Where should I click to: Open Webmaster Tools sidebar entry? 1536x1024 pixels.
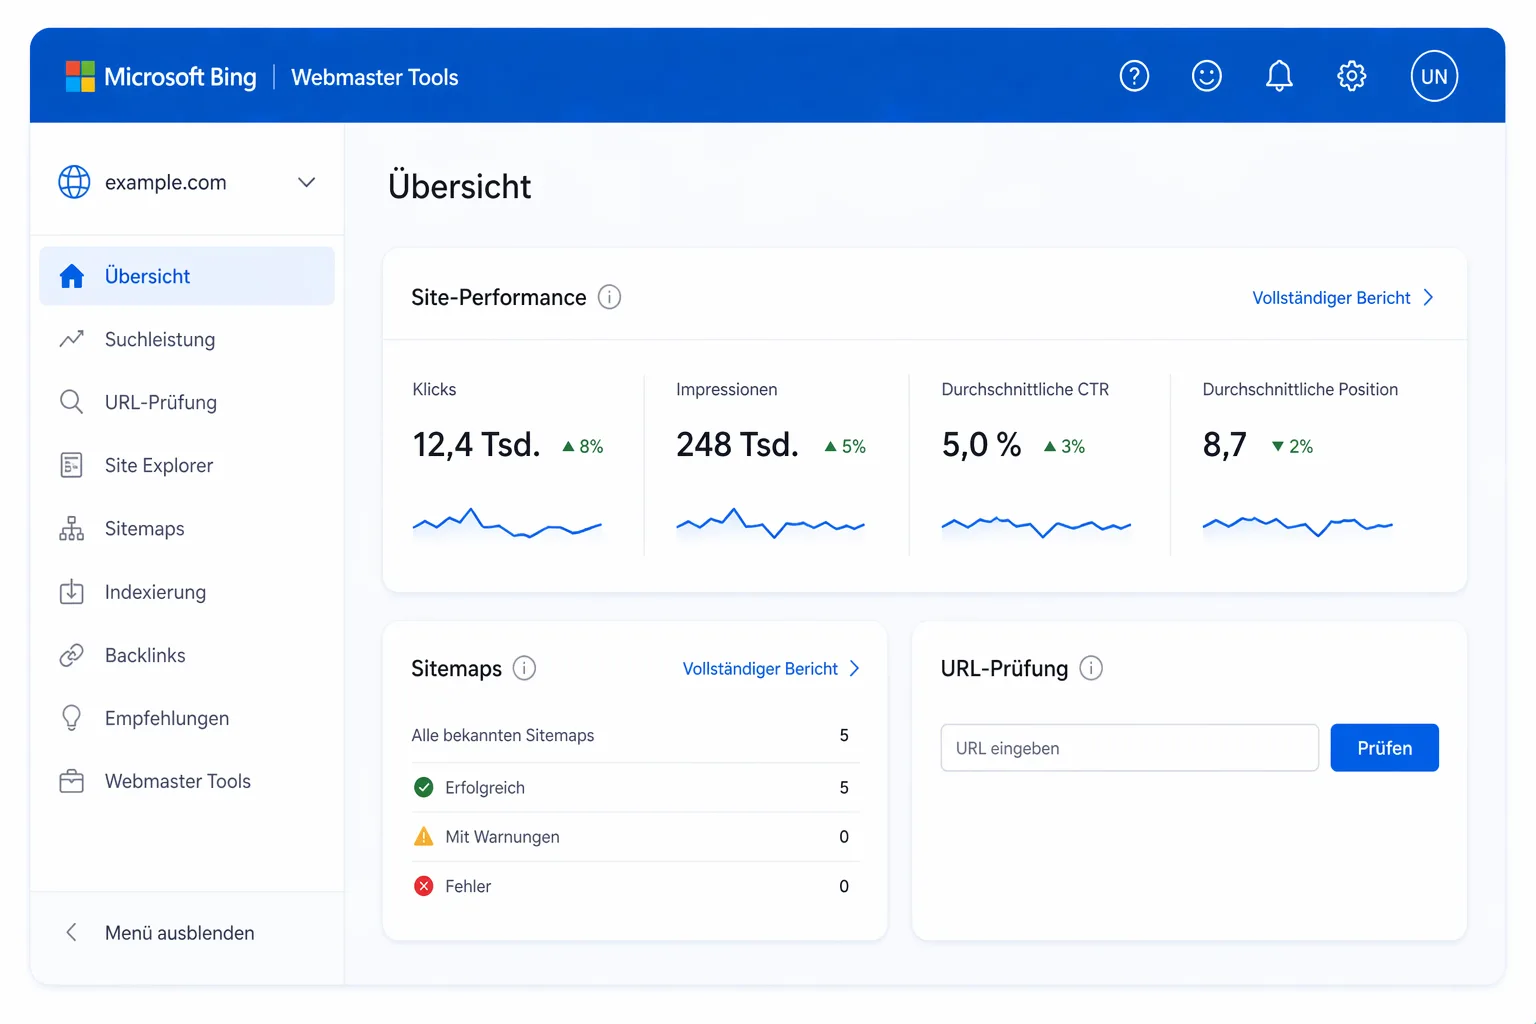pos(187,781)
